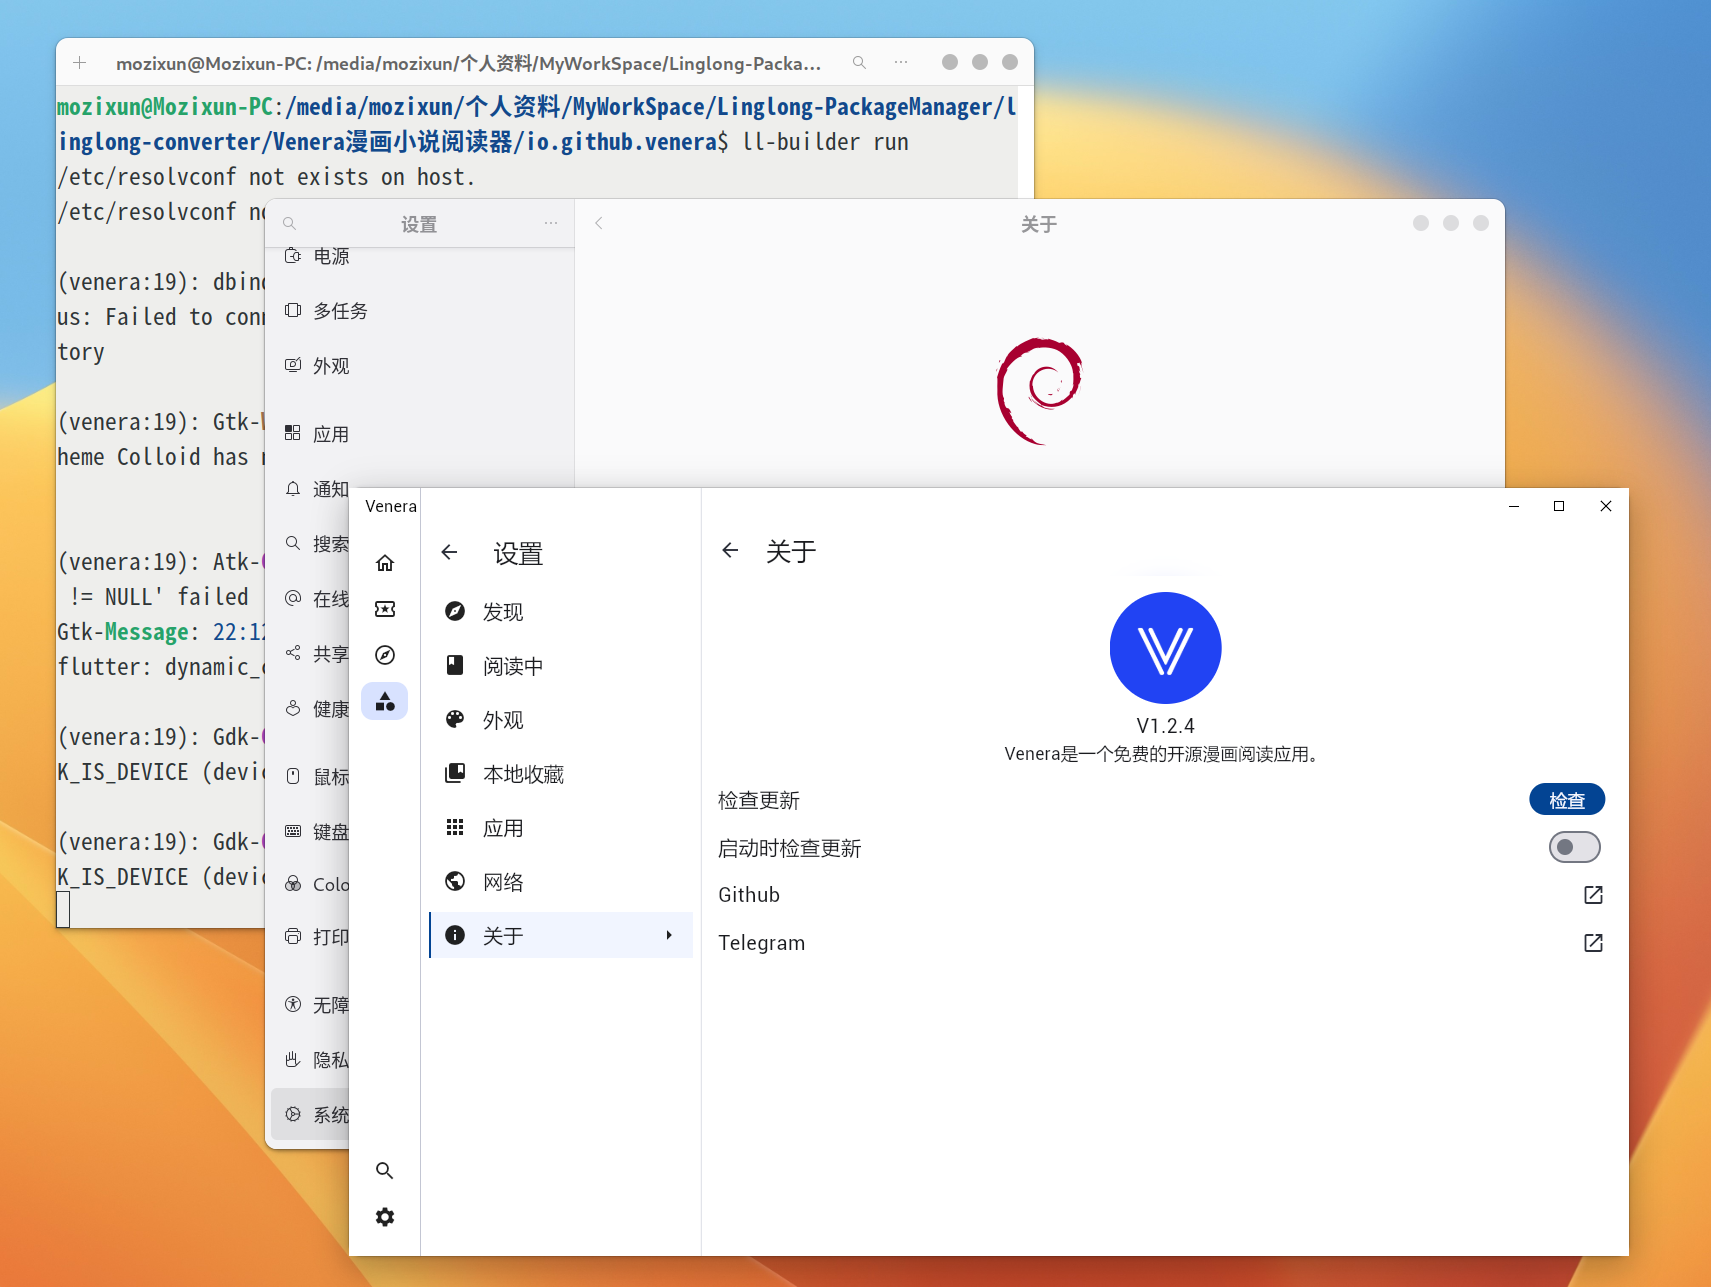Open the Github external link icon
The height and width of the screenshot is (1287, 1711).
(x=1594, y=895)
